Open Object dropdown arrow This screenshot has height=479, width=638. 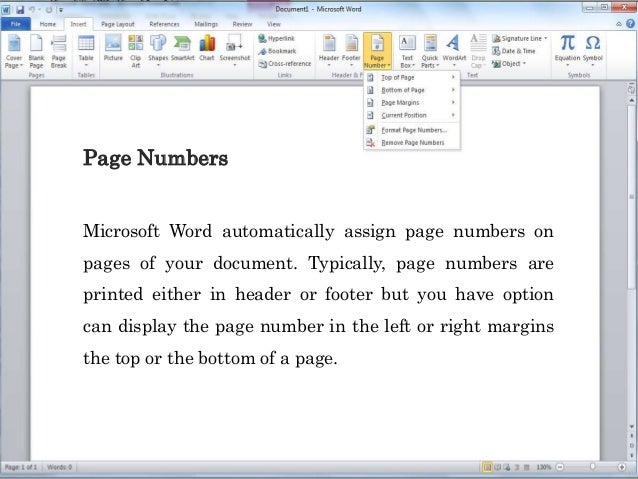524,63
